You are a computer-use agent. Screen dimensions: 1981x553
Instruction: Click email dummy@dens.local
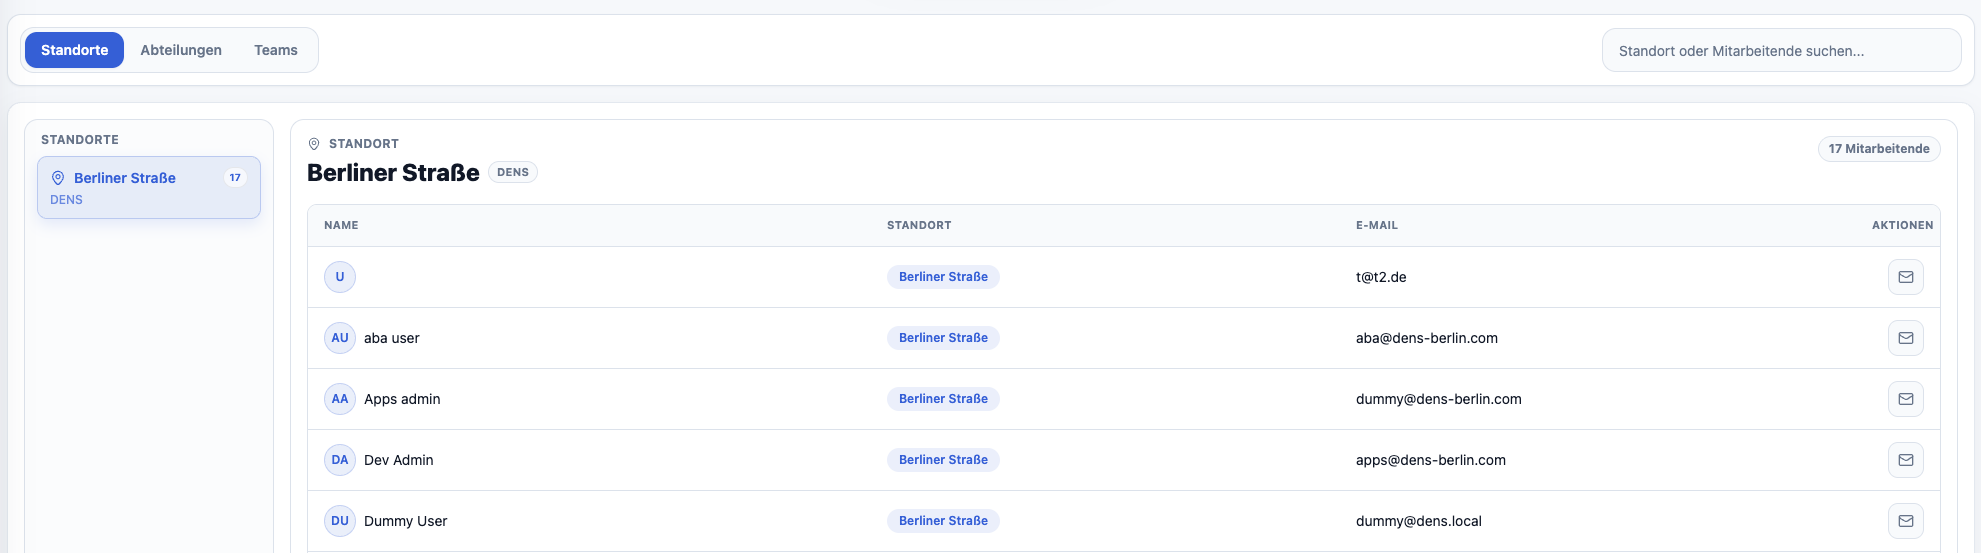click(x=1419, y=521)
